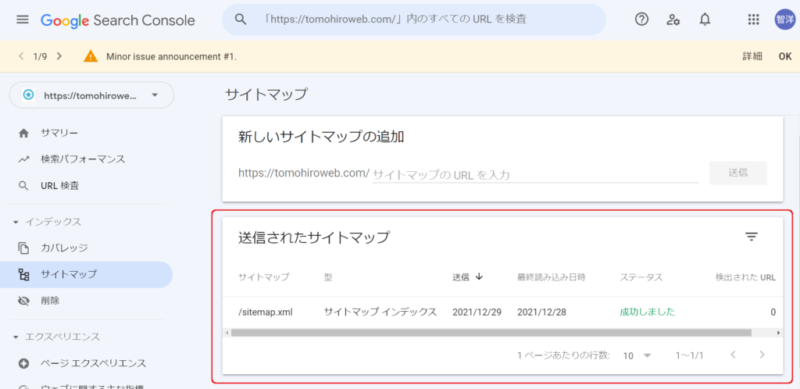Click the property favicon icon

[29, 95]
